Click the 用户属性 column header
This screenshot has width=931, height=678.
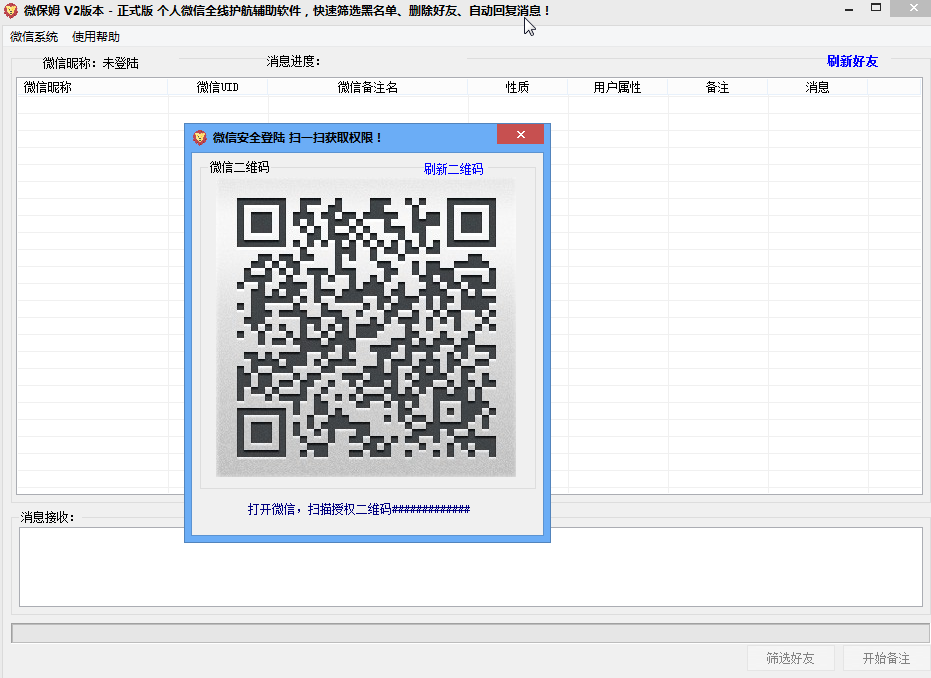pos(618,87)
